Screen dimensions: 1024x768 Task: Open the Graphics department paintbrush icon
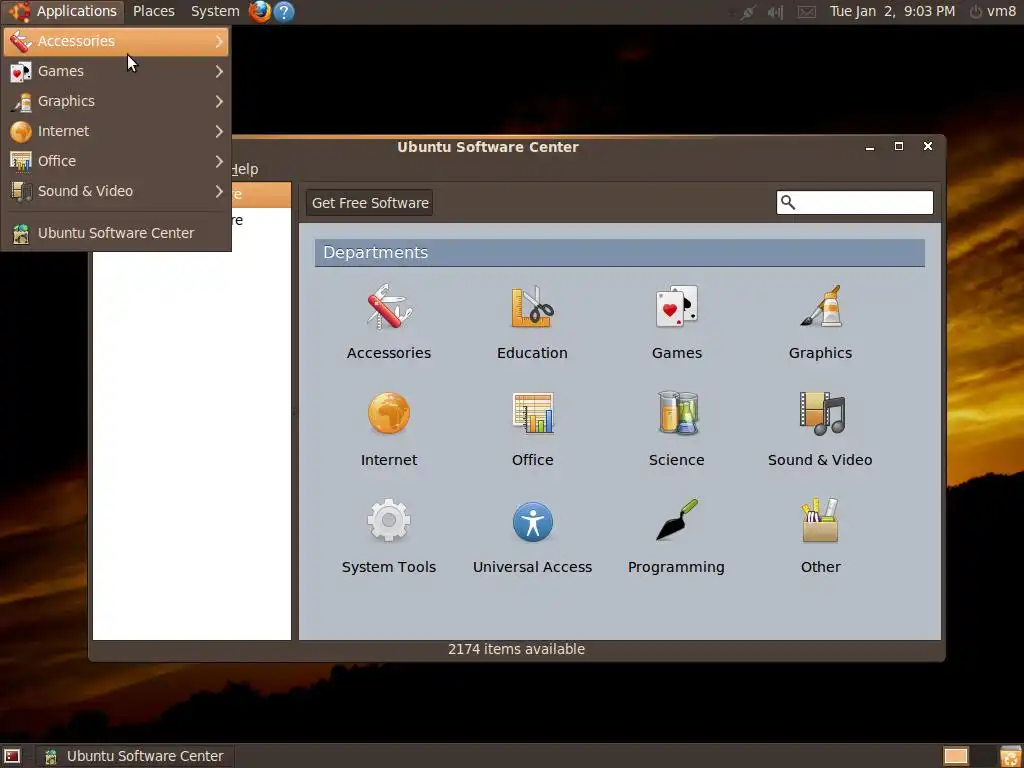(x=820, y=306)
